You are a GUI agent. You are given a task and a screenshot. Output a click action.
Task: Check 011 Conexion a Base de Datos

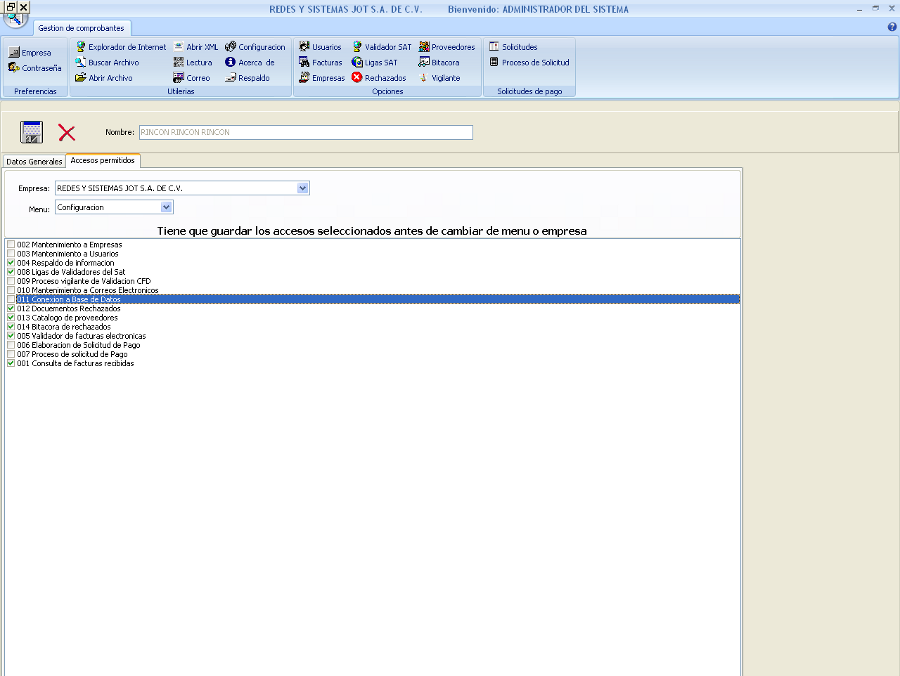tap(11, 299)
